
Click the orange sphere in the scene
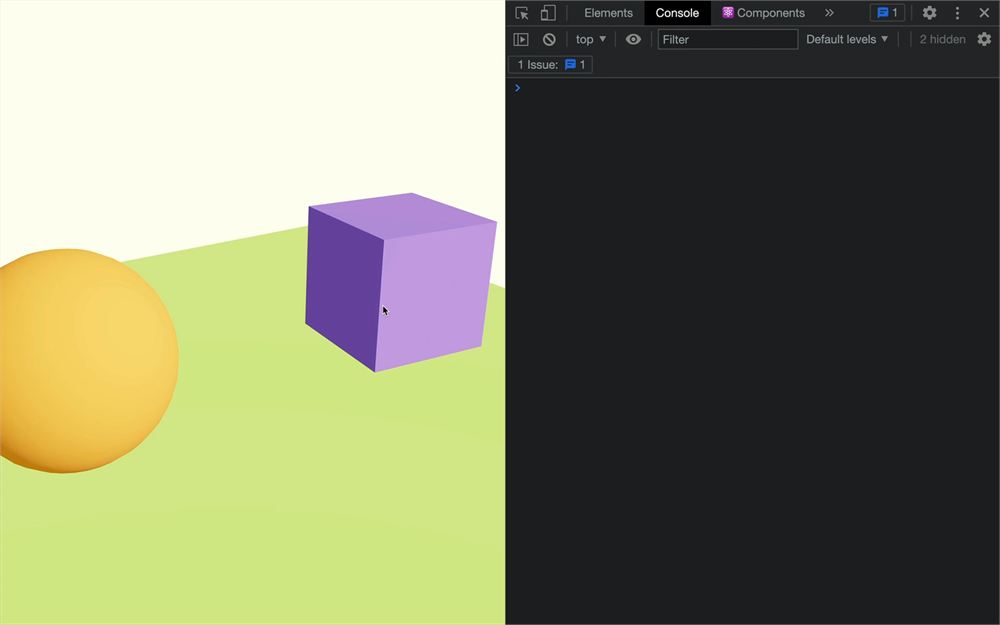pos(88,361)
